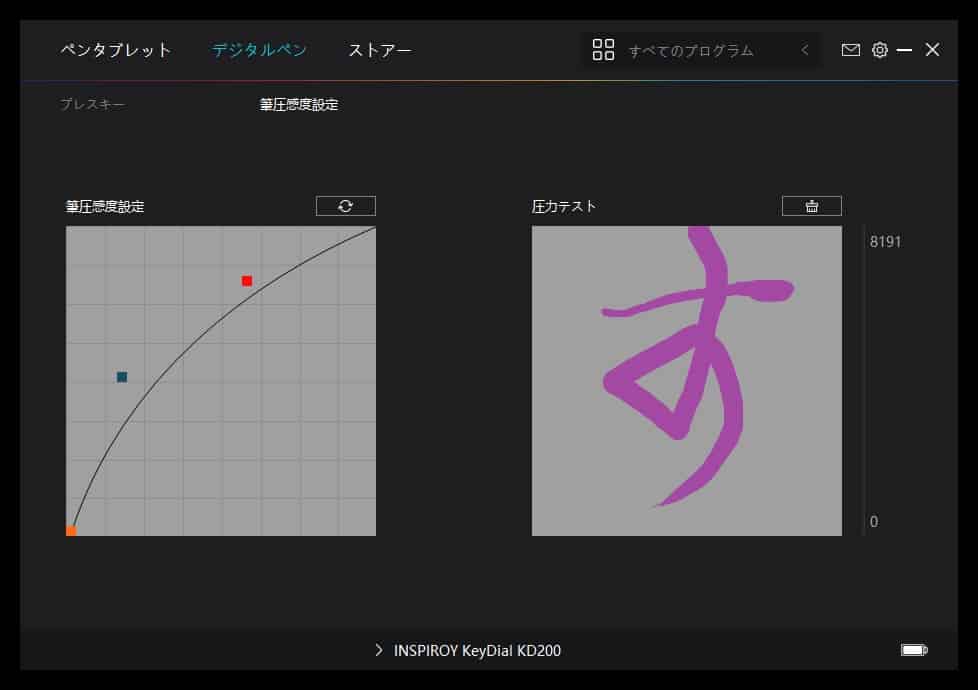978x690 pixels.
Task: Select the デジタルペン tab
Action: (259, 50)
